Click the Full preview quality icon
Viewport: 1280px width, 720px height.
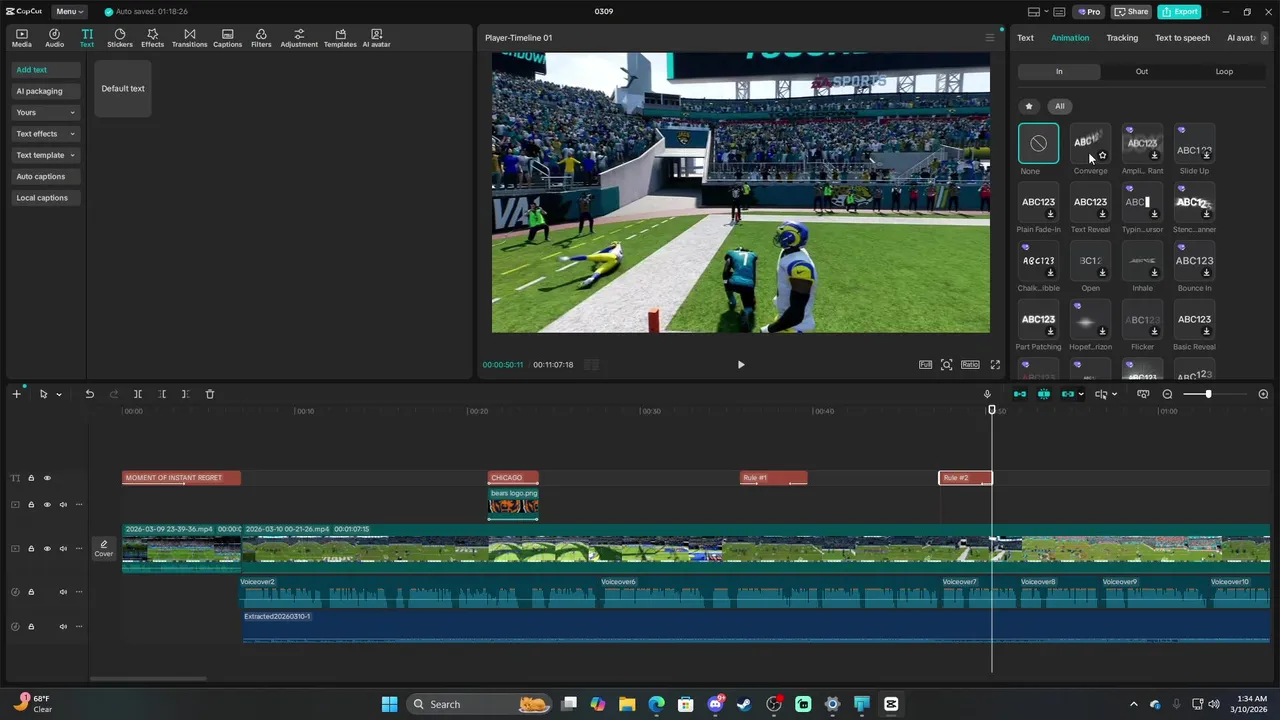pos(926,365)
